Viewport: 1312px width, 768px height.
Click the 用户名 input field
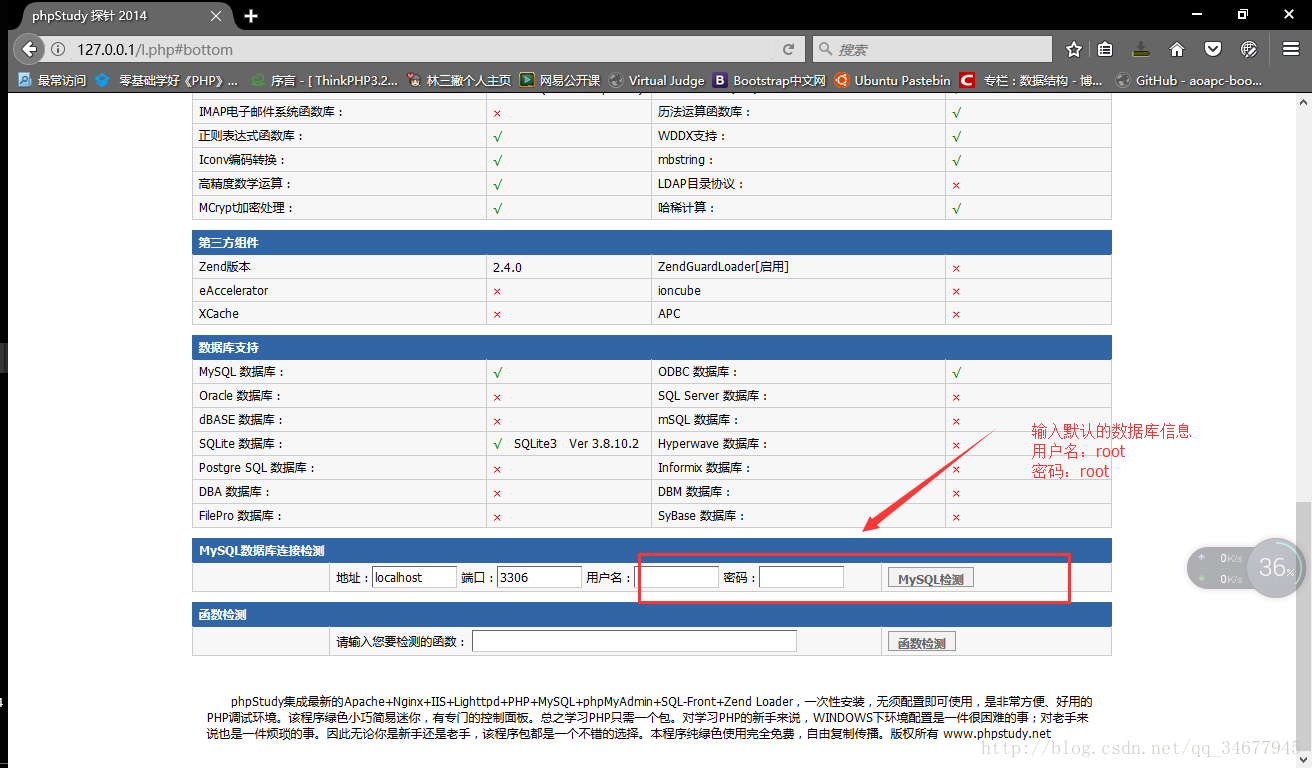click(676, 577)
